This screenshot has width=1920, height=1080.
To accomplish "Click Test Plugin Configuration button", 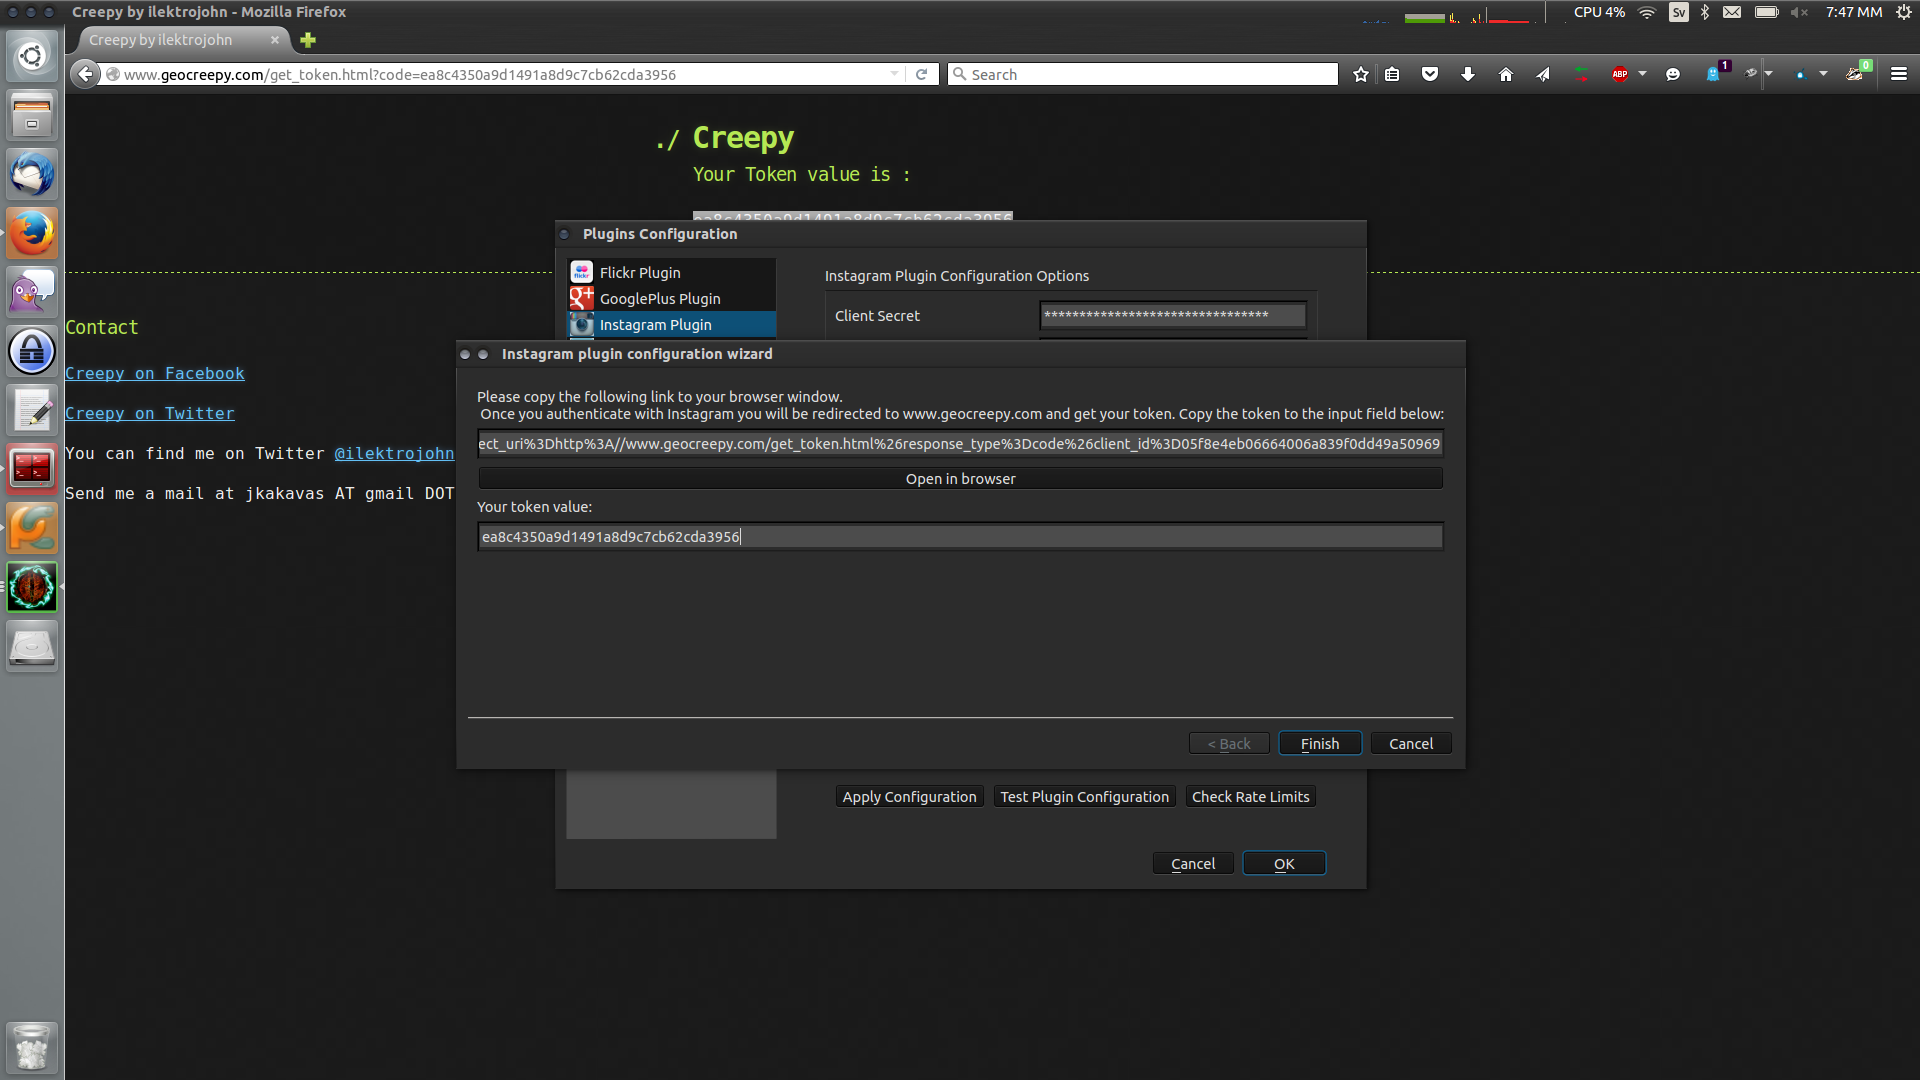I will pyautogui.click(x=1084, y=796).
